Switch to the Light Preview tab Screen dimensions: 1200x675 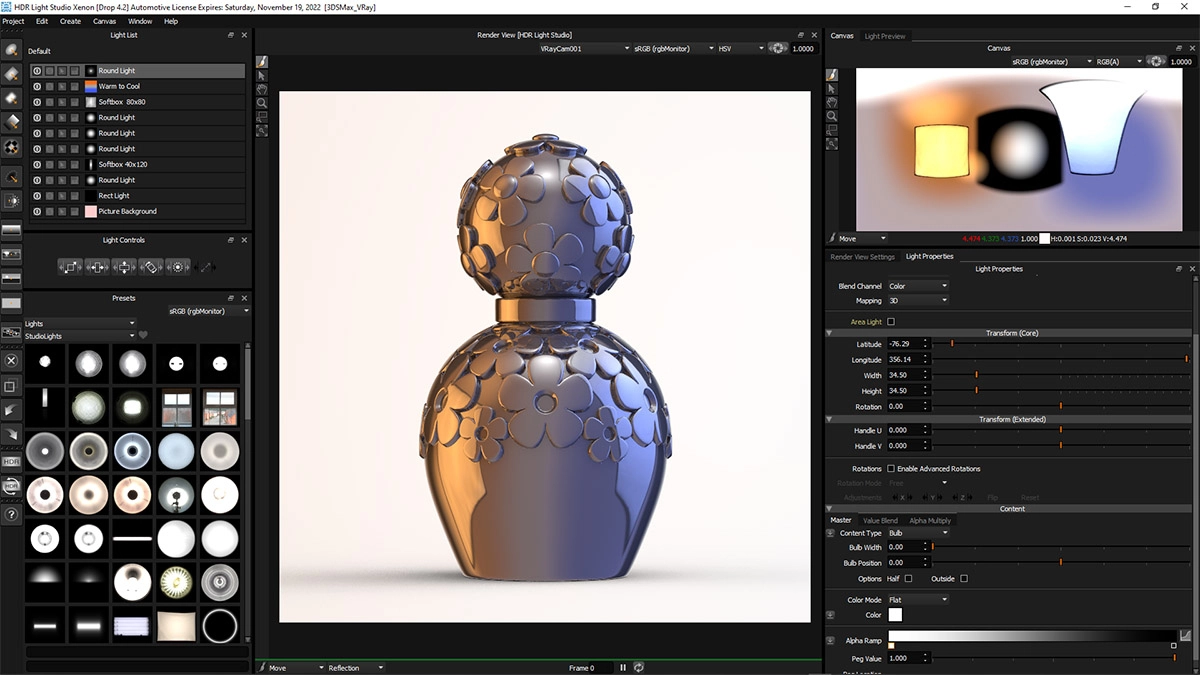point(884,36)
